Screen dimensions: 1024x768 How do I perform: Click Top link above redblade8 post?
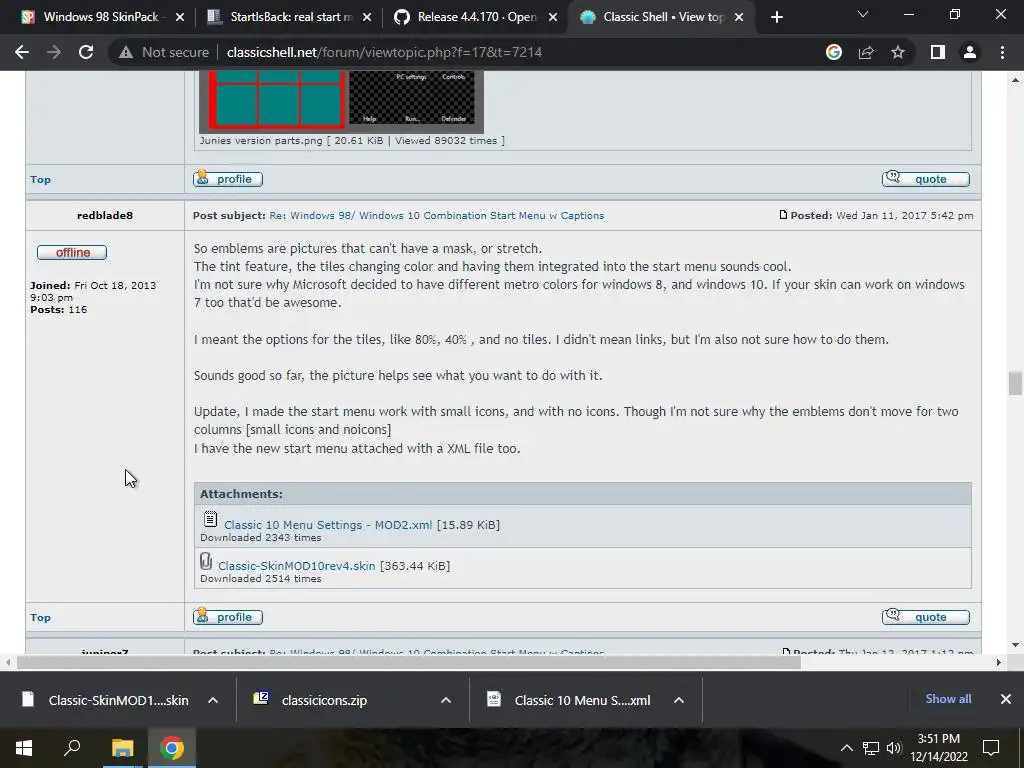tap(40, 180)
